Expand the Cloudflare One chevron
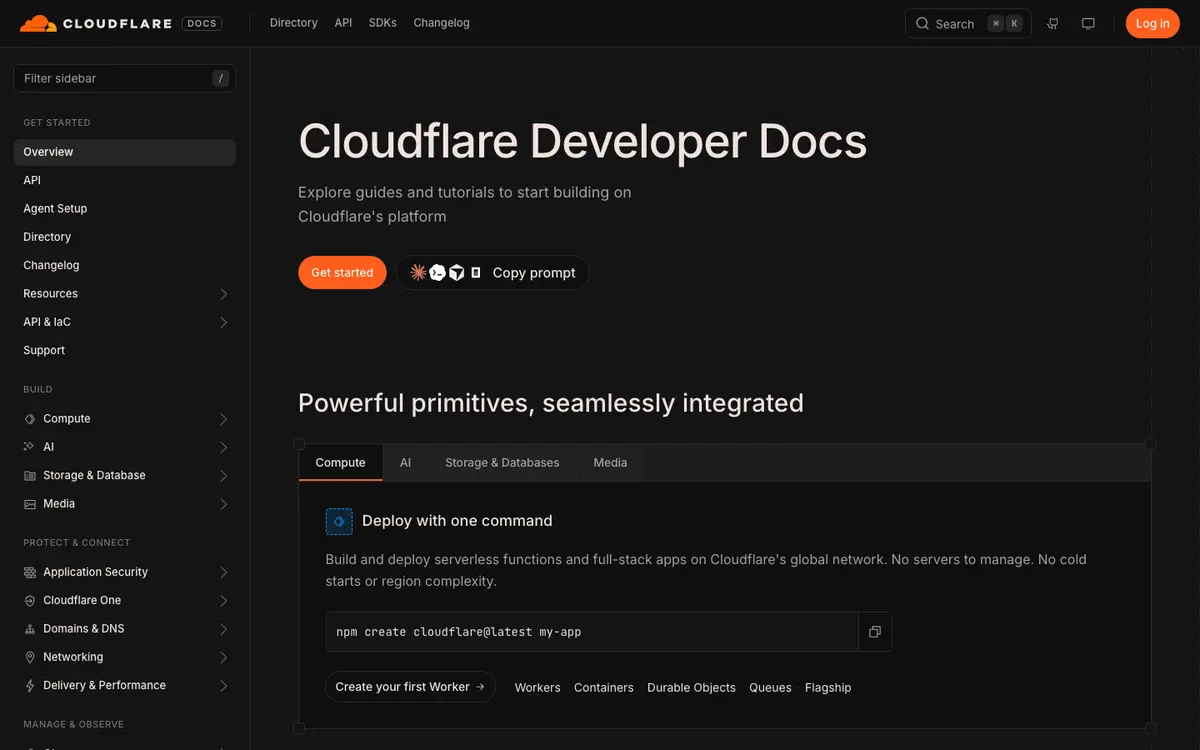 click(x=223, y=601)
